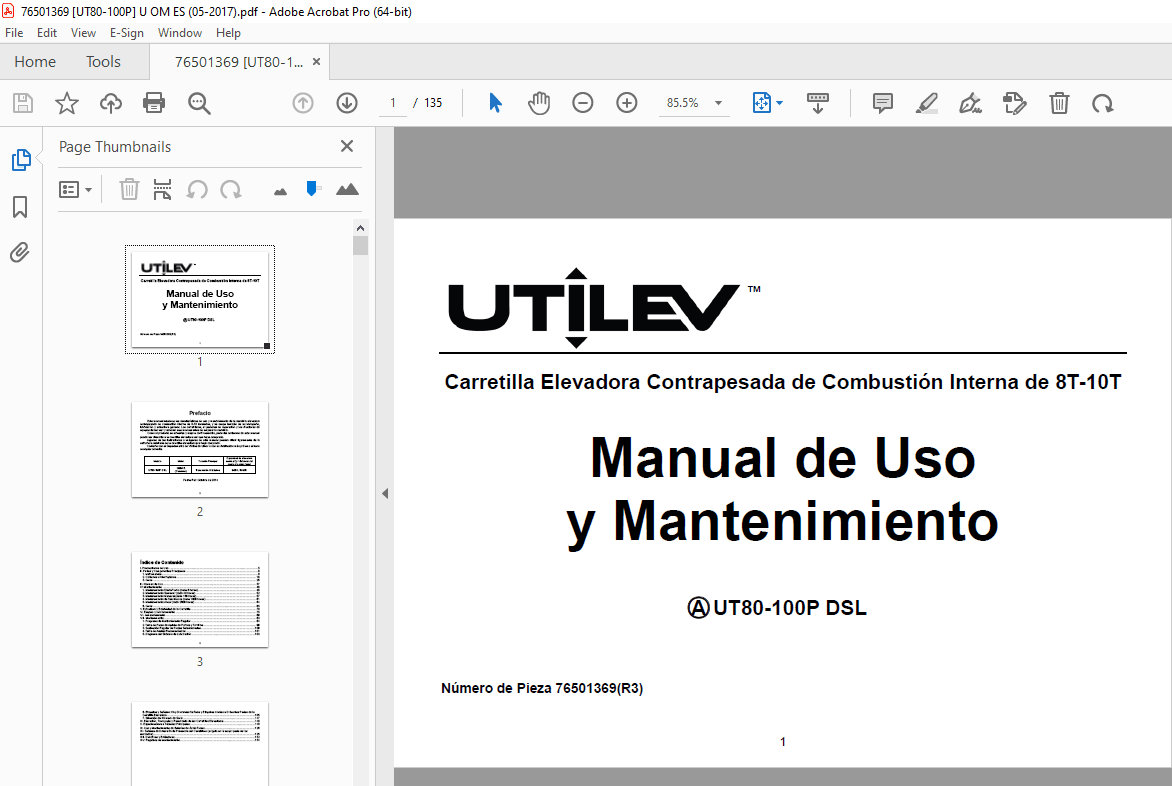The height and width of the screenshot is (786, 1172).
Task: Delete the selected page thumbnail
Action: pos(129,189)
